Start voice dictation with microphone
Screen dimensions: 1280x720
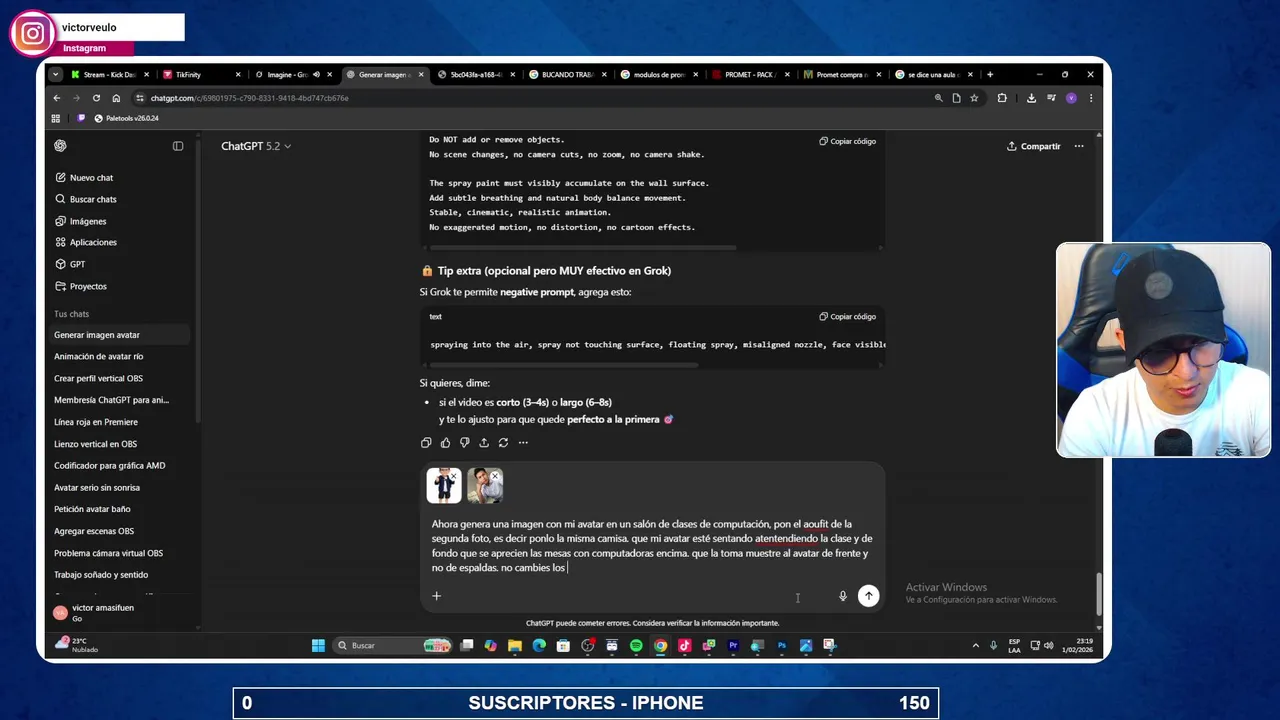843,596
